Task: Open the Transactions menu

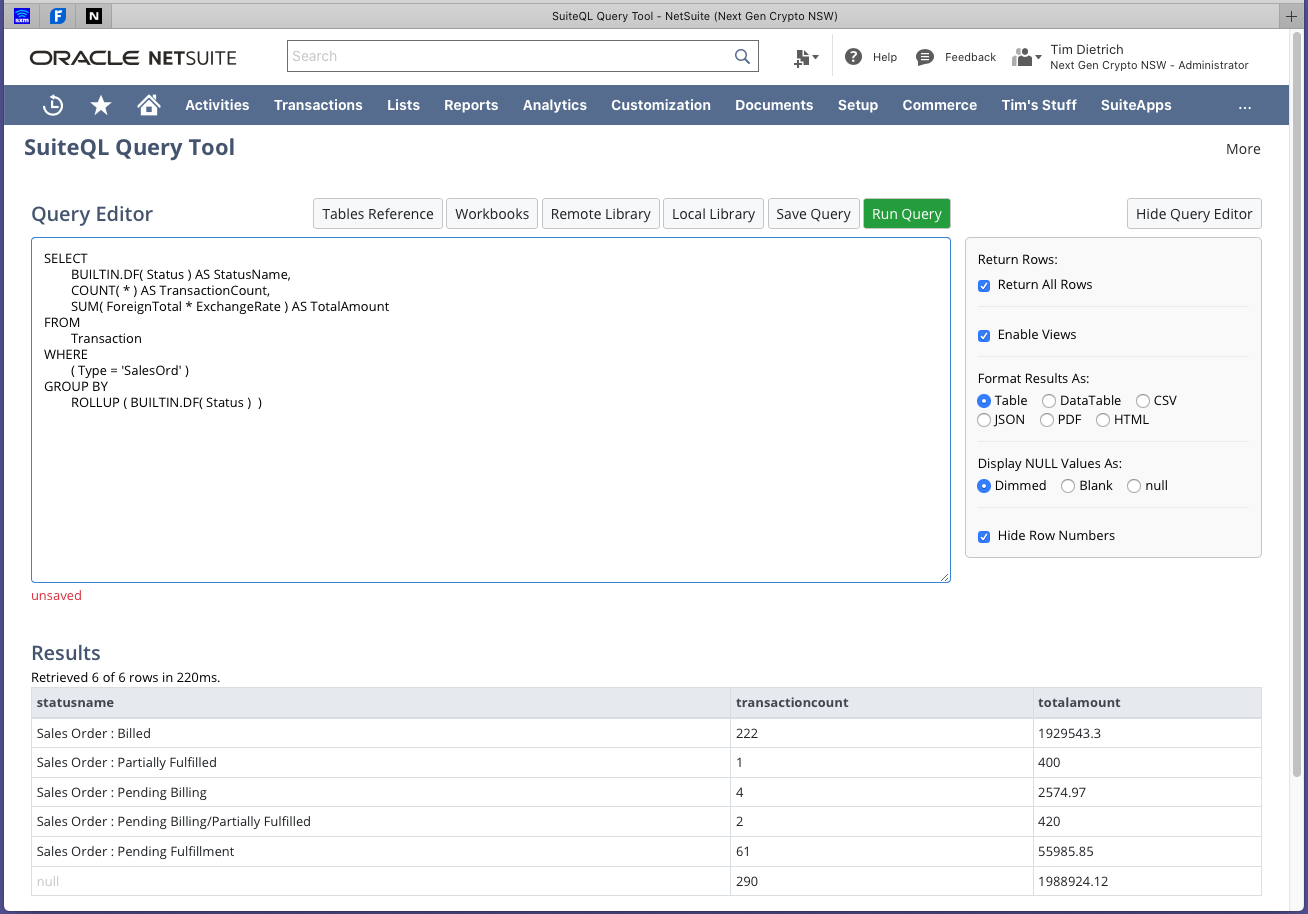Action: pos(318,105)
